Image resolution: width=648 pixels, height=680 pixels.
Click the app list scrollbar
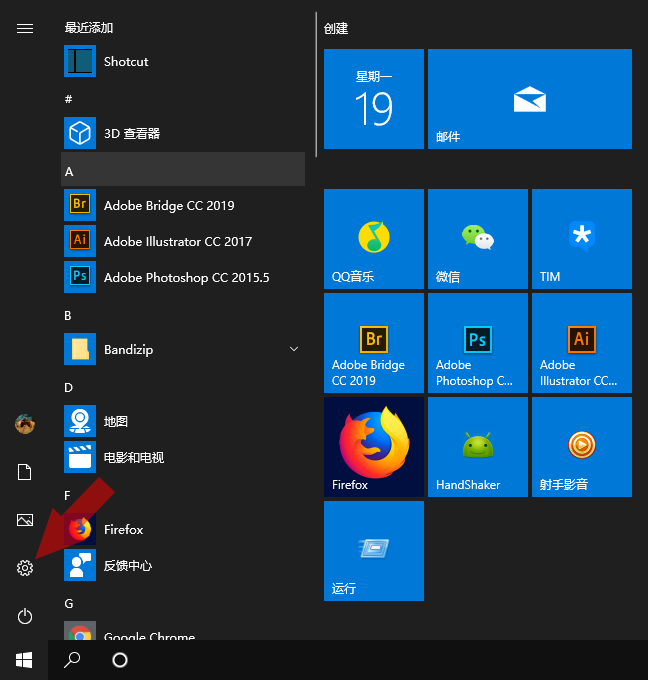tap(316, 85)
